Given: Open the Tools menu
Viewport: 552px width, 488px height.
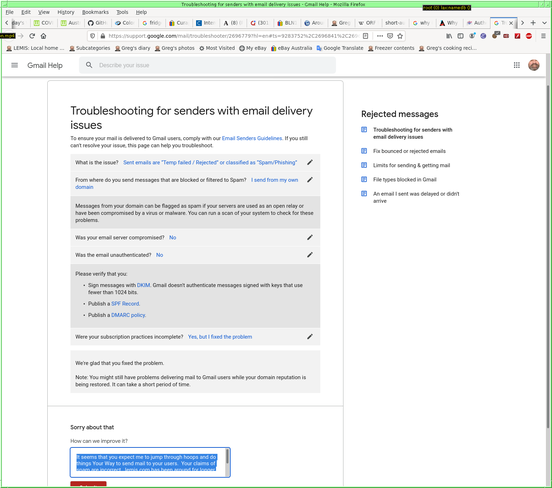Looking at the screenshot, I should (122, 12).
